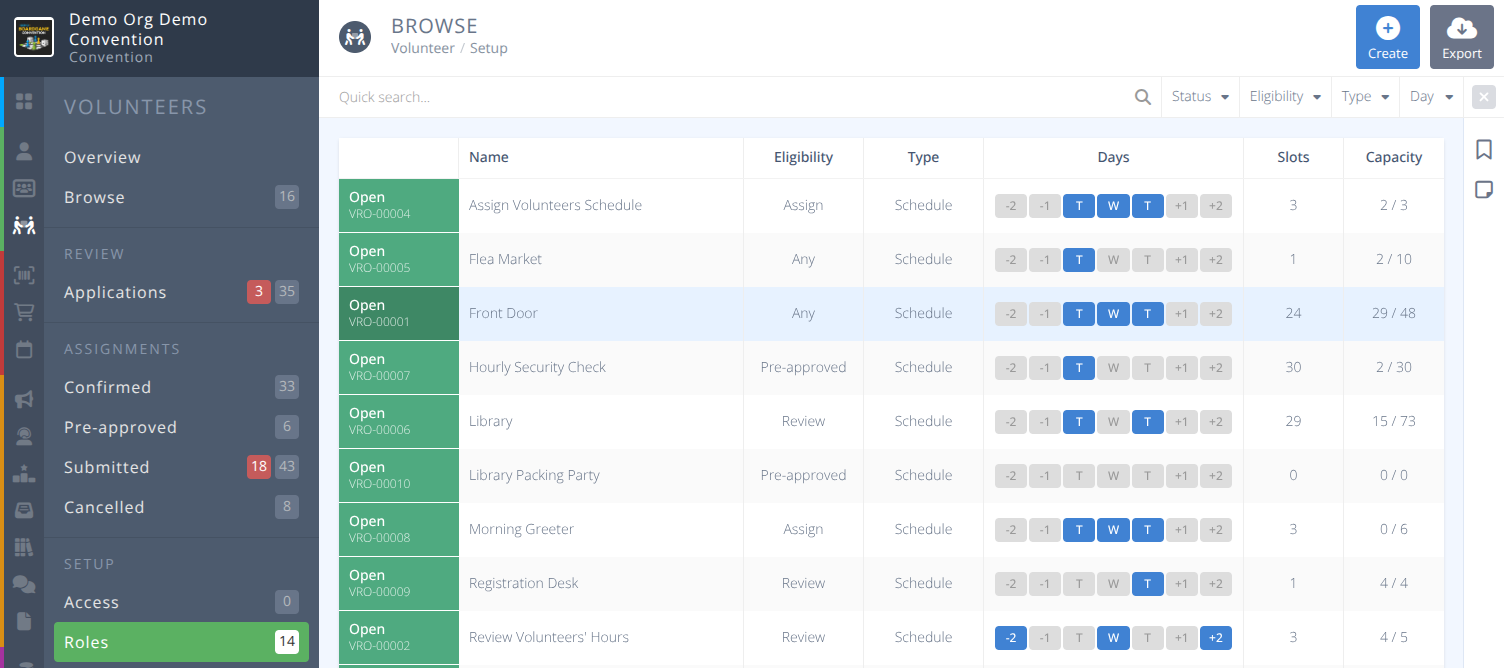Select Confirmed assignments menu item

click(x=107, y=387)
